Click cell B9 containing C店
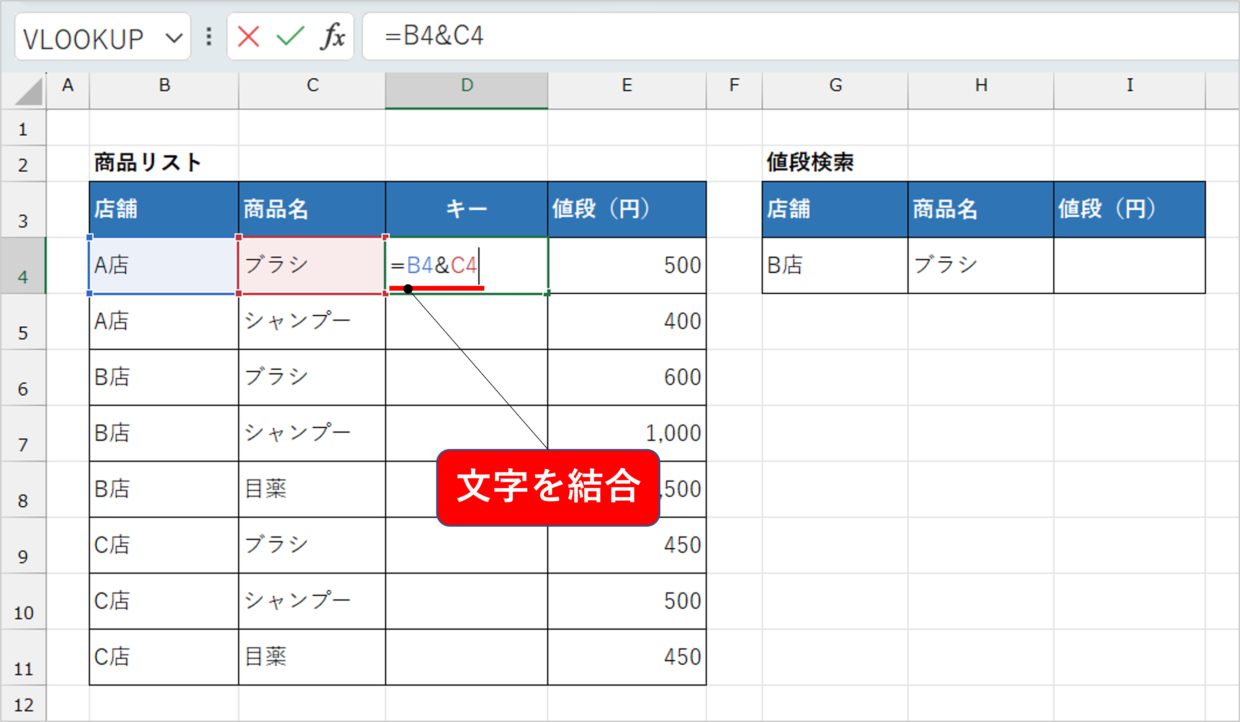 (x=164, y=545)
